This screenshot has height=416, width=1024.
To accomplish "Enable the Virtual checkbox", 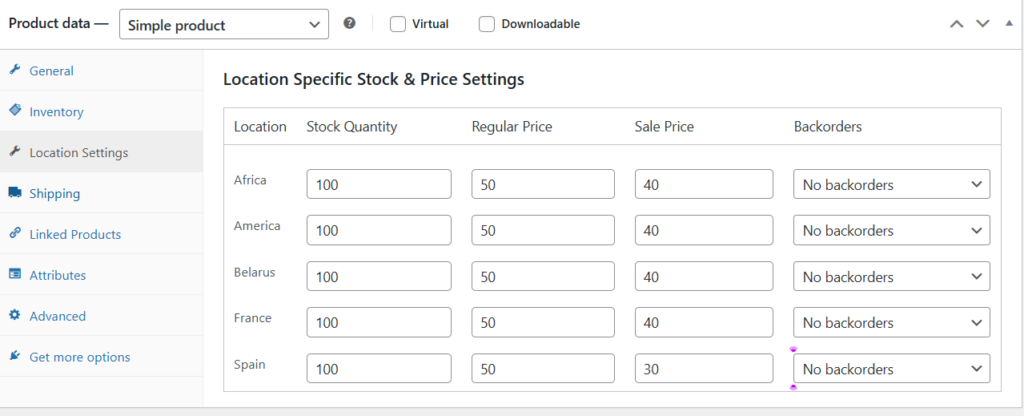I will tap(398, 24).
